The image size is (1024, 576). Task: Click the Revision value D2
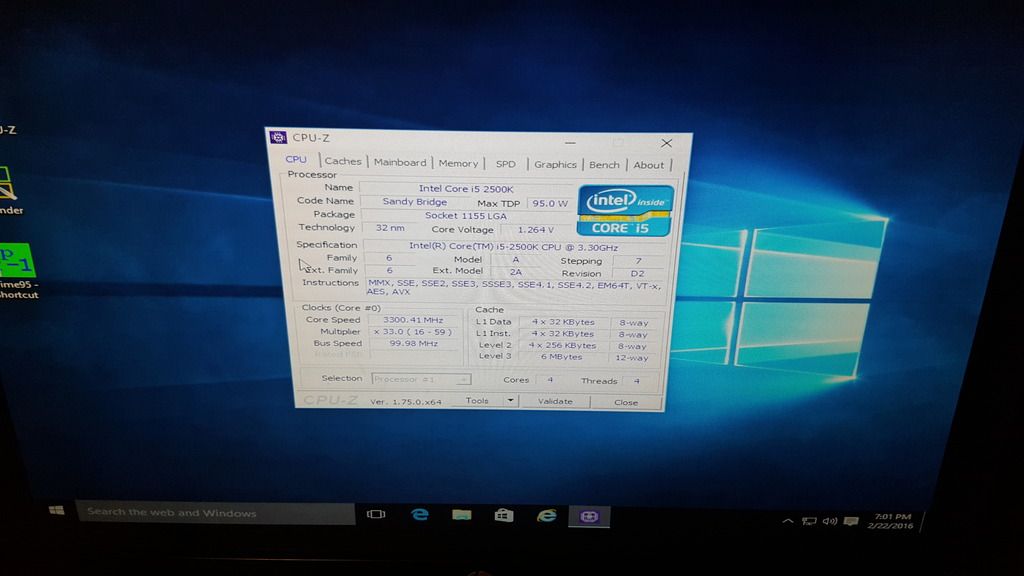[x=637, y=274]
